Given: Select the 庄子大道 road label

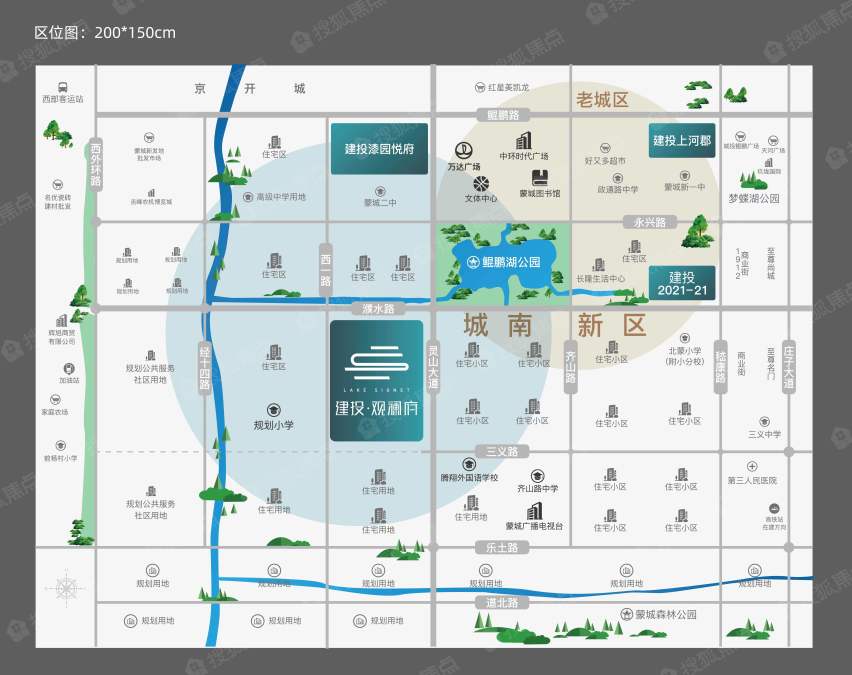Looking at the screenshot, I should click(x=789, y=367).
